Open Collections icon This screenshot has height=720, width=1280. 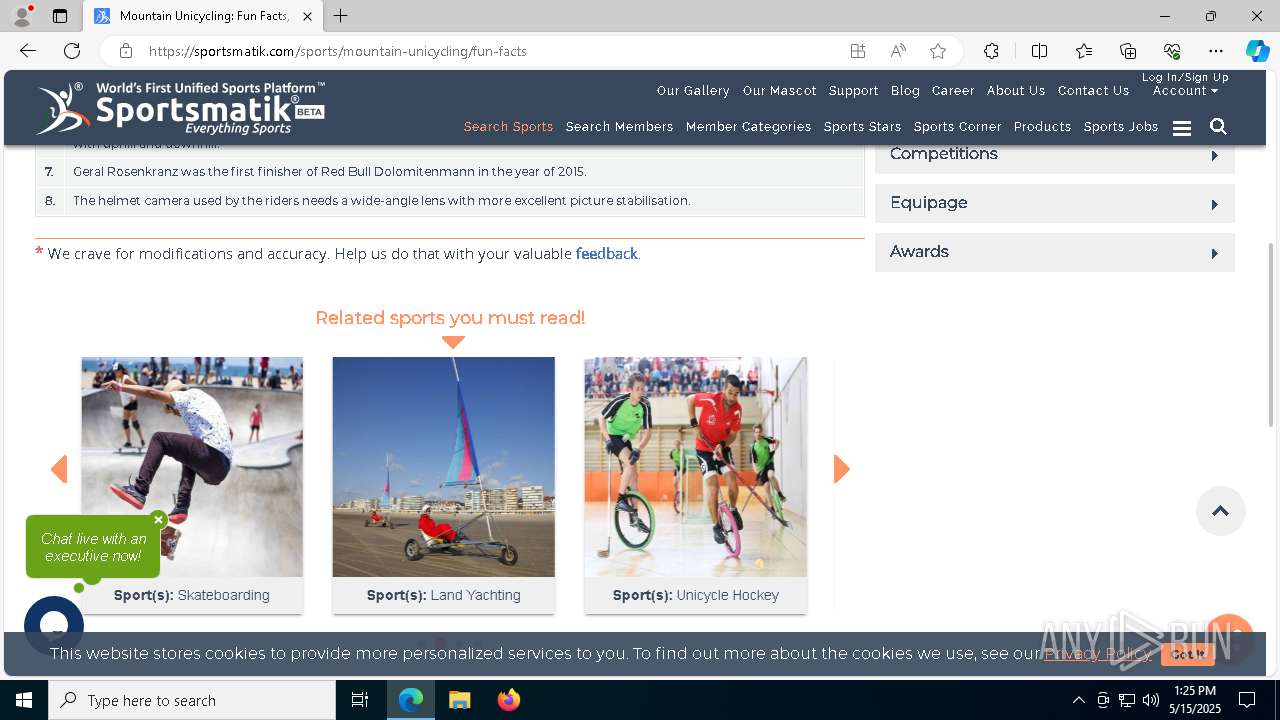[1128, 51]
